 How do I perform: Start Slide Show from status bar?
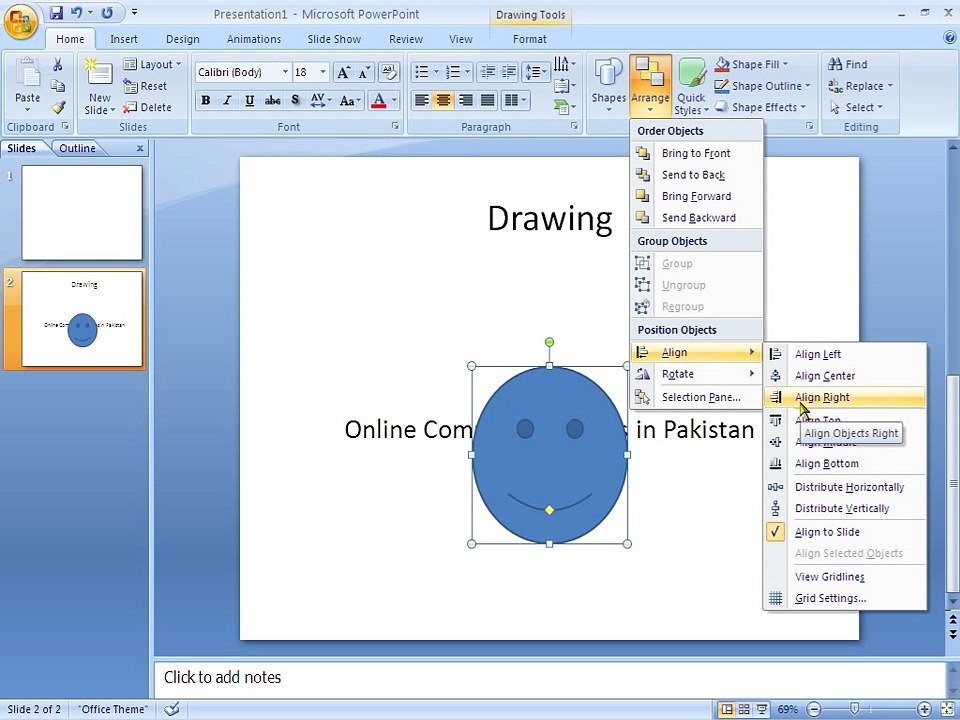click(x=762, y=709)
